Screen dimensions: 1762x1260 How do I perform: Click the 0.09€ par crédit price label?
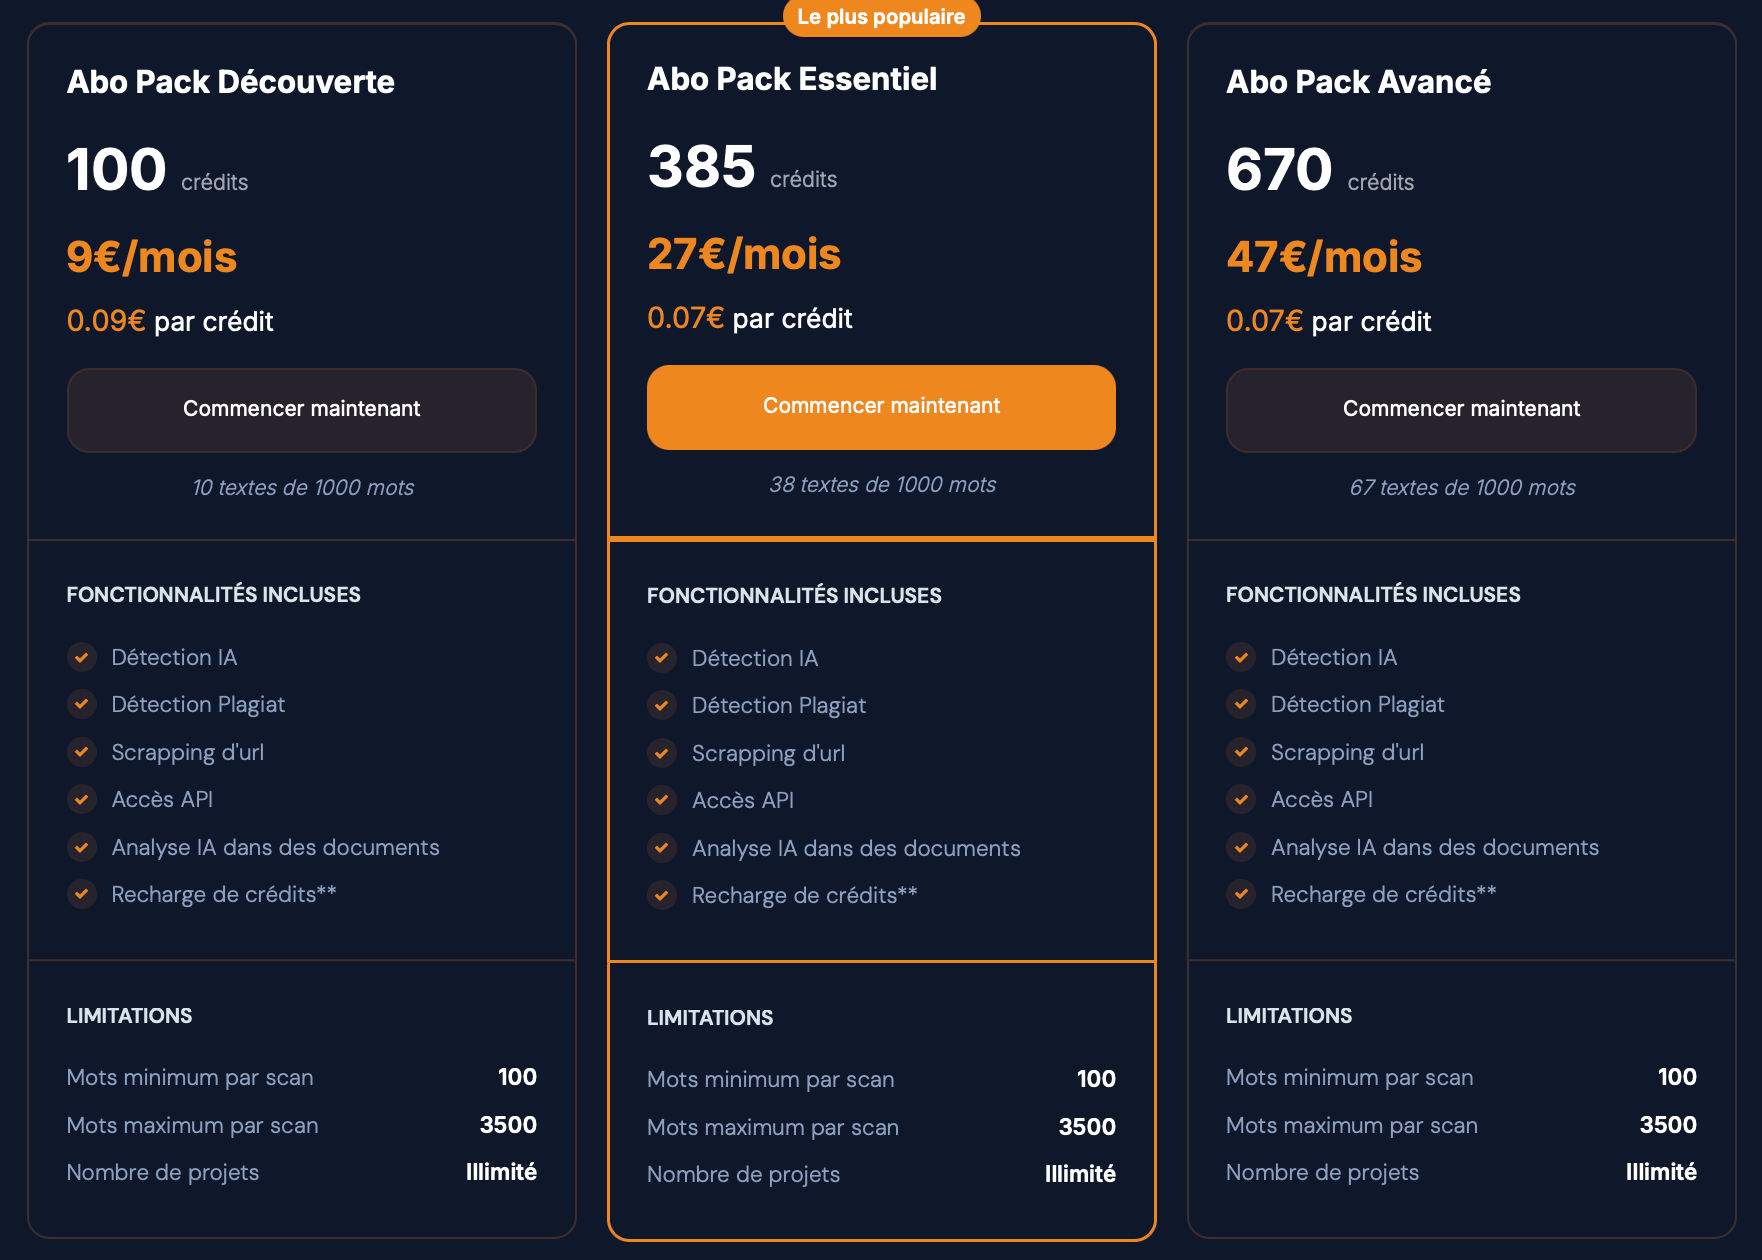170,321
